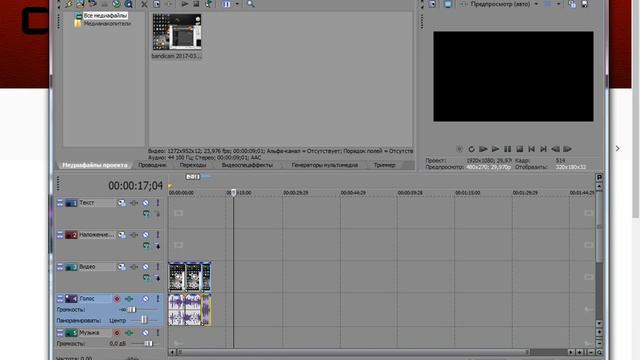This screenshot has width=640, height=360.
Task: Open compositing mode of Текст track
Action: [x=147, y=213]
